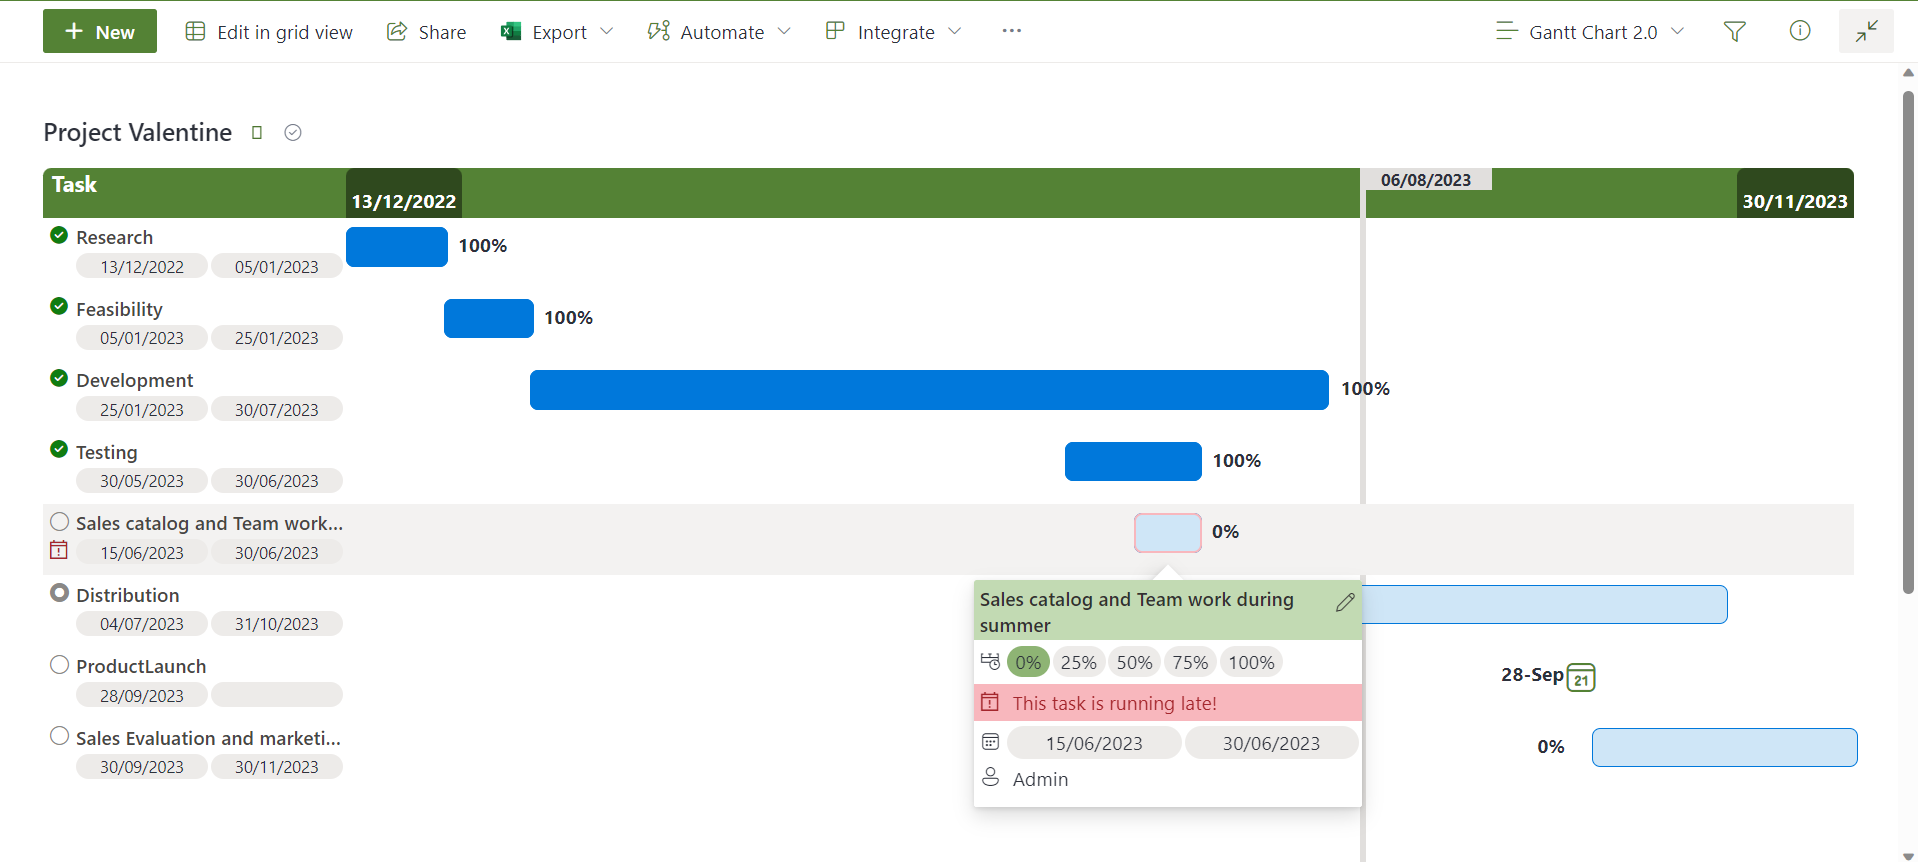Screen dimensions: 1918x862
Task: Click the end date 30/06/2023 in popup
Action: click(x=1271, y=743)
